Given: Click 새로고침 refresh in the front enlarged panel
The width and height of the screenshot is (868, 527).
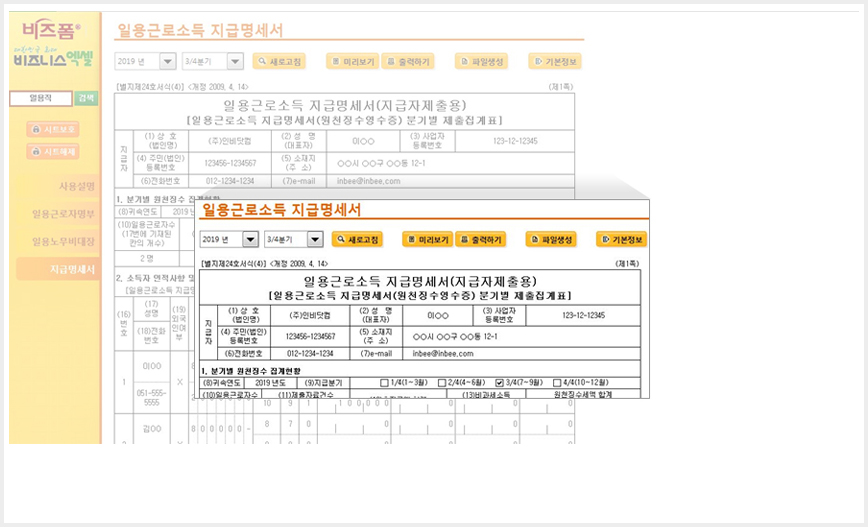Looking at the screenshot, I should tap(358, 239).
